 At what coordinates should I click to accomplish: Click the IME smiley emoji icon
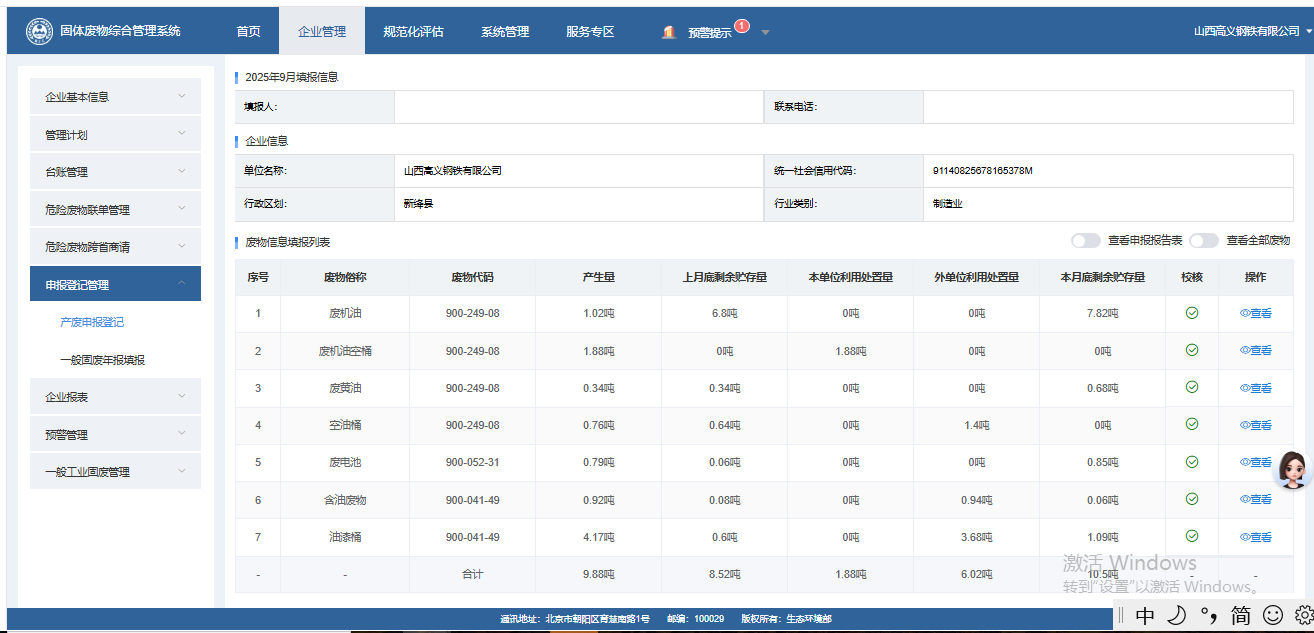(x=1273, y=614)
